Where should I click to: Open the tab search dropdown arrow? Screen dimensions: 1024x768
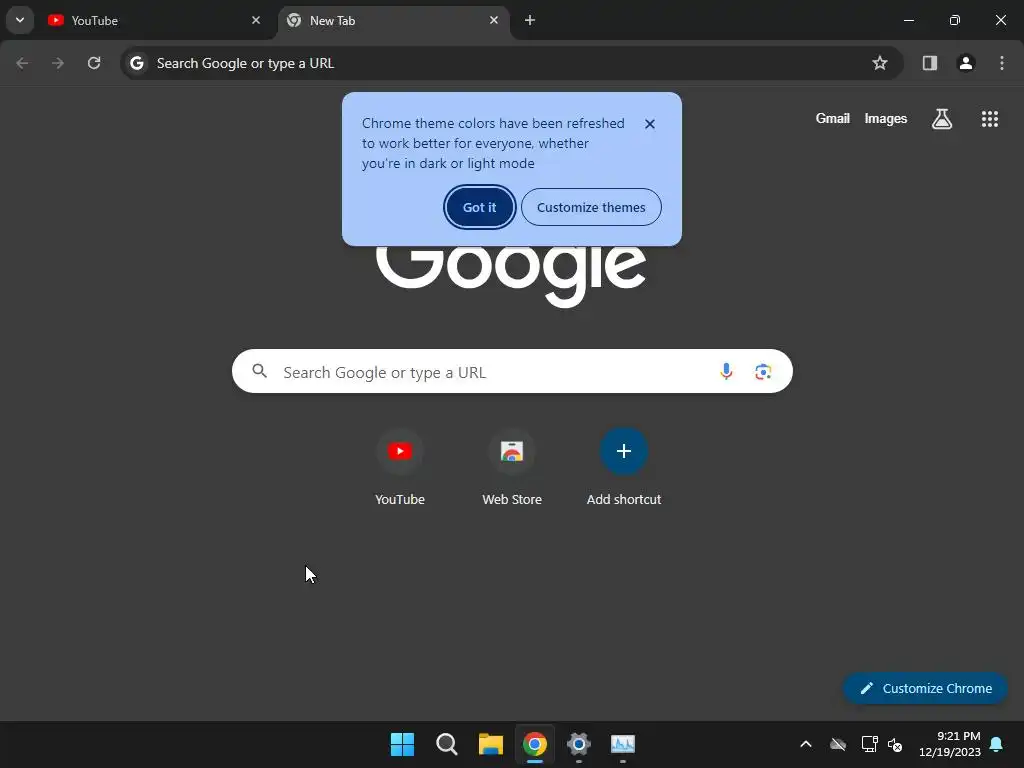tap(20, 20)
